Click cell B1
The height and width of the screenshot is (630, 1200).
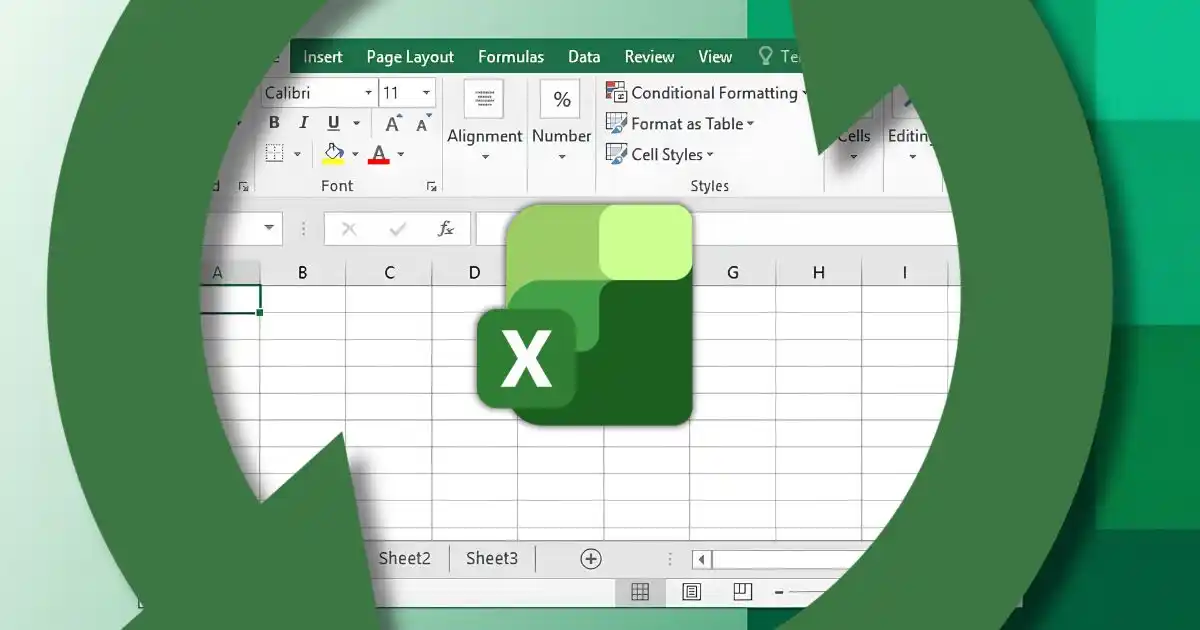pos(303,299)
